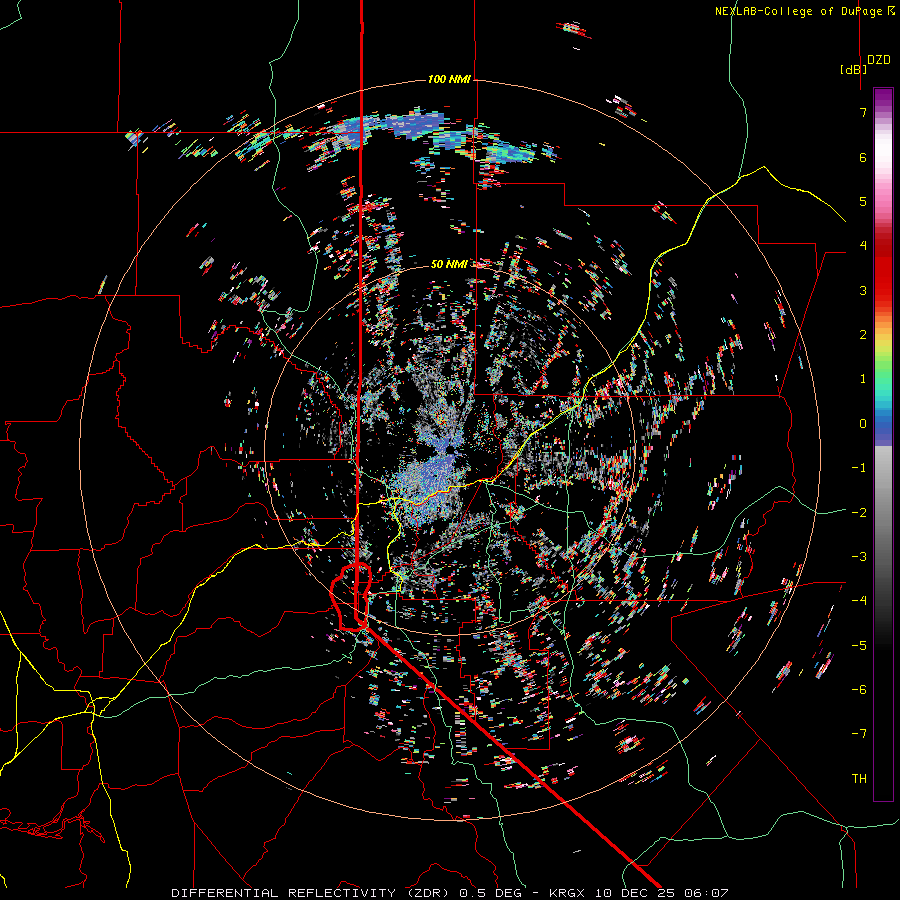Click the -4 value on color scale
This screenshot has height=900, width=900.
click(859, 601)
